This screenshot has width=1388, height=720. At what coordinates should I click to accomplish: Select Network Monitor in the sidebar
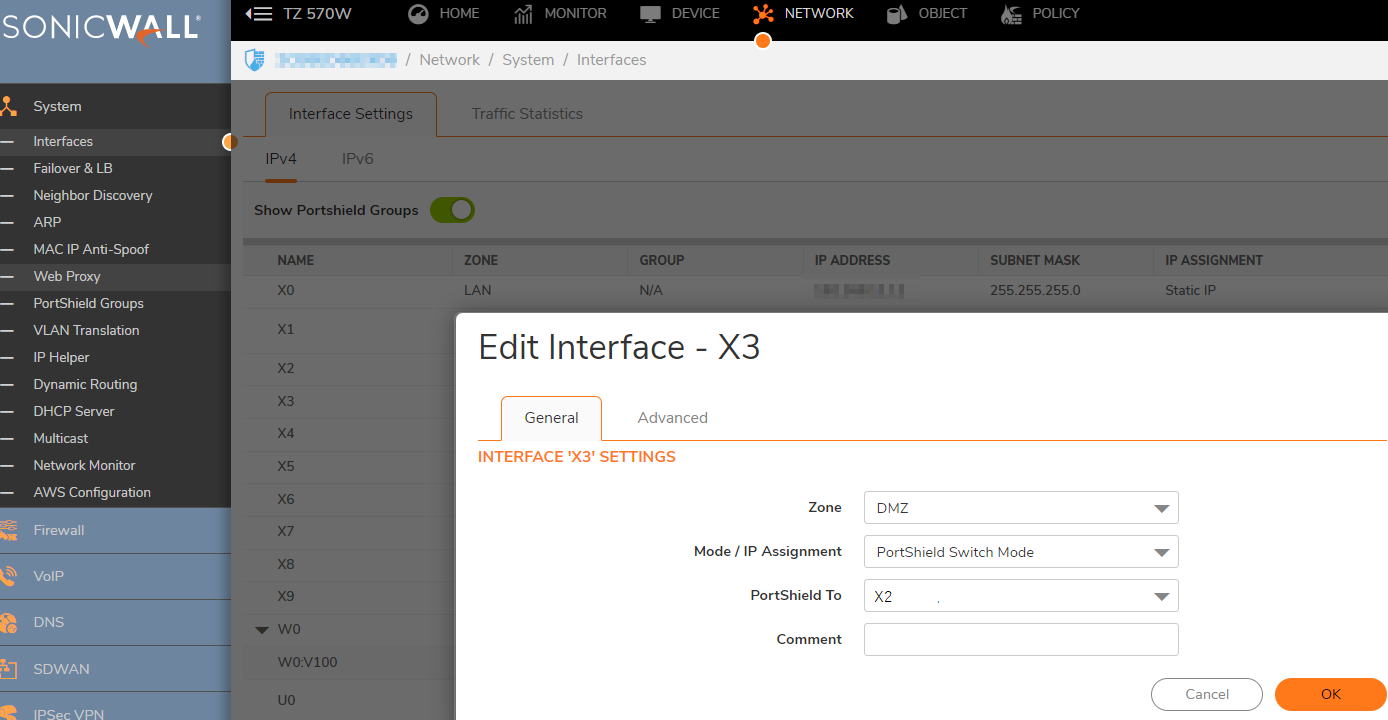[84, 465]
